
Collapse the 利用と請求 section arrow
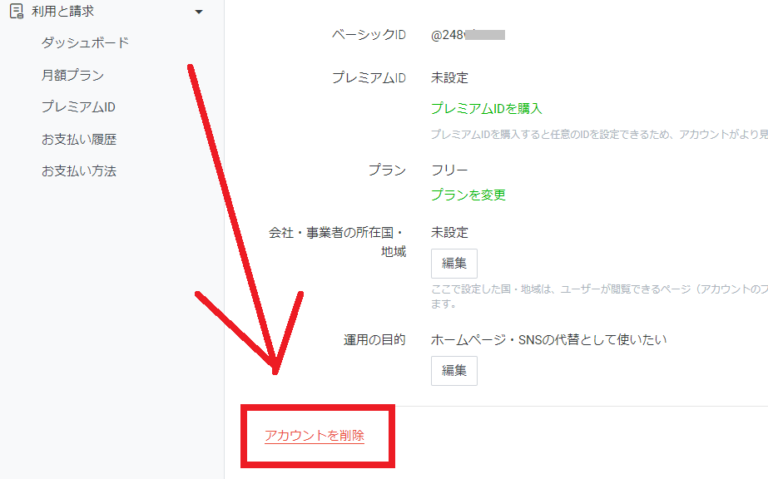coord(198,12)
